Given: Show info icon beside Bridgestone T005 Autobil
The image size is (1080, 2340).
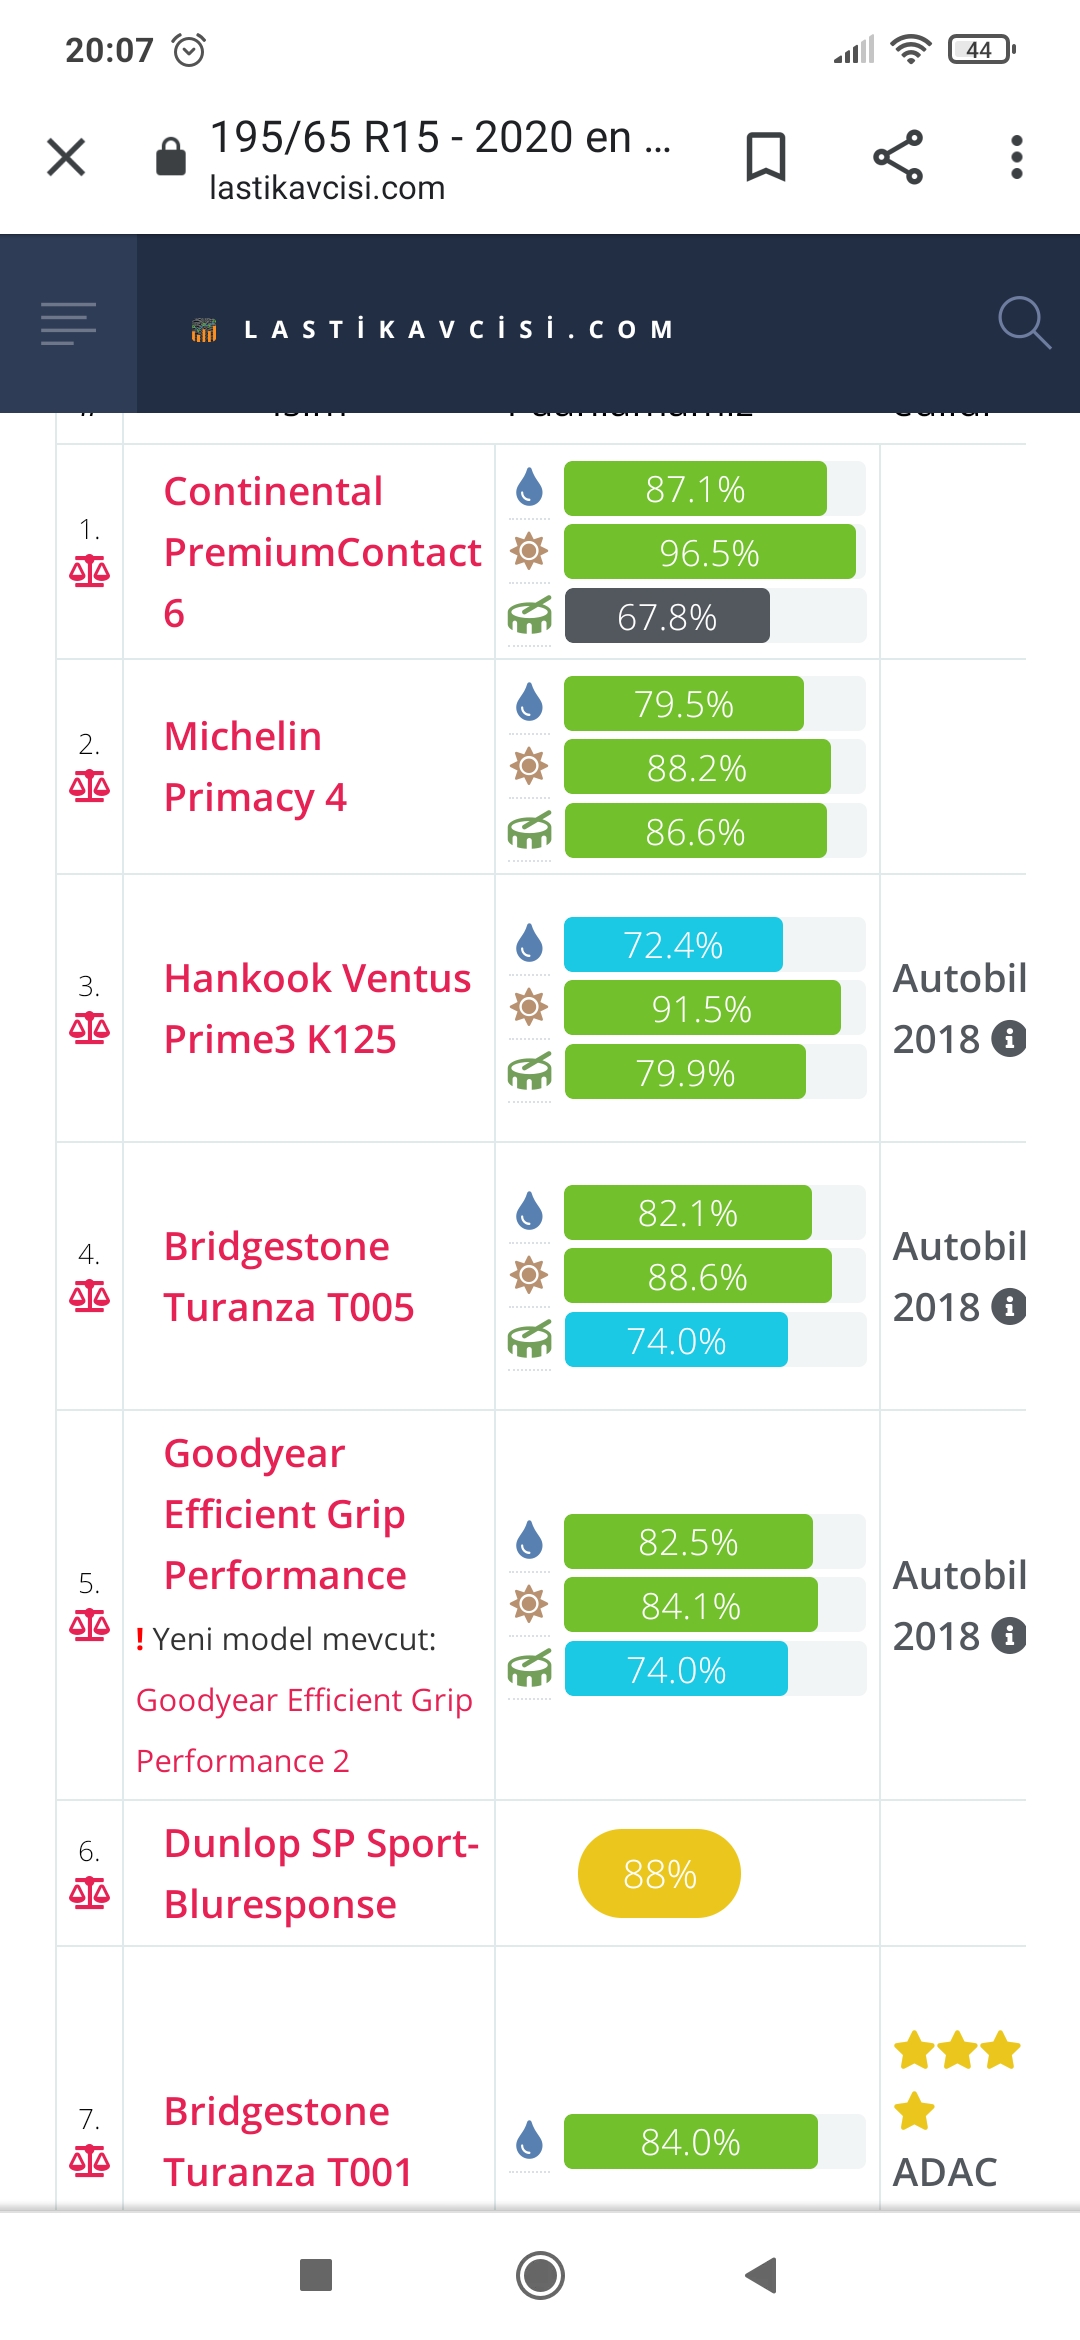Looking at the screenshot, I should click(1009, 1307).
